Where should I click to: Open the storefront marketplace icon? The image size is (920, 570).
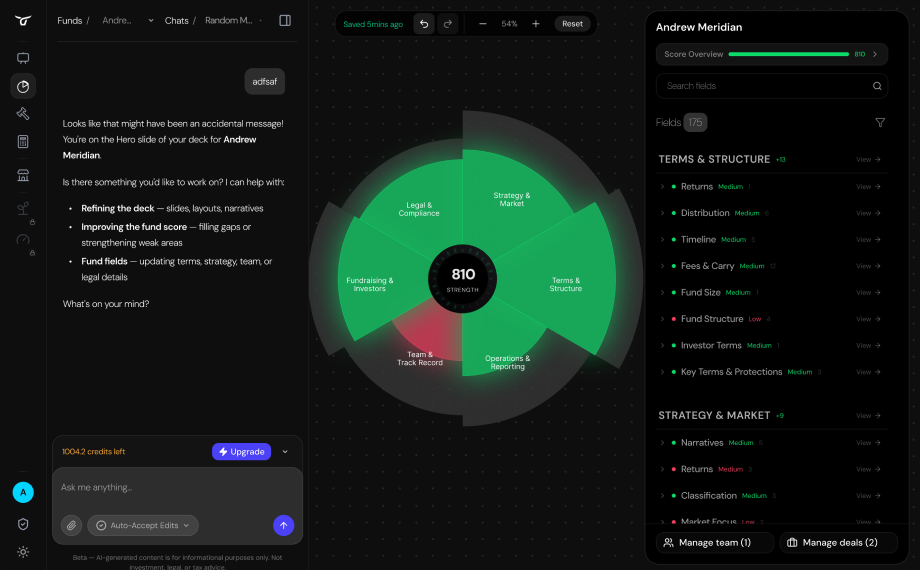point(23,175)
